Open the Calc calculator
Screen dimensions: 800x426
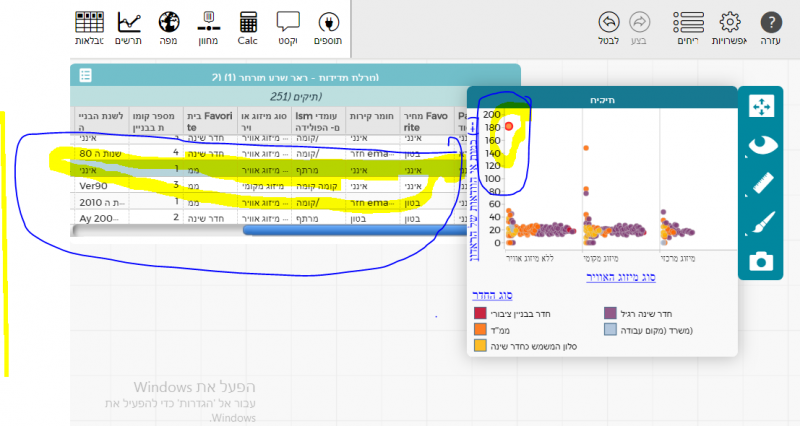(248, 27)
